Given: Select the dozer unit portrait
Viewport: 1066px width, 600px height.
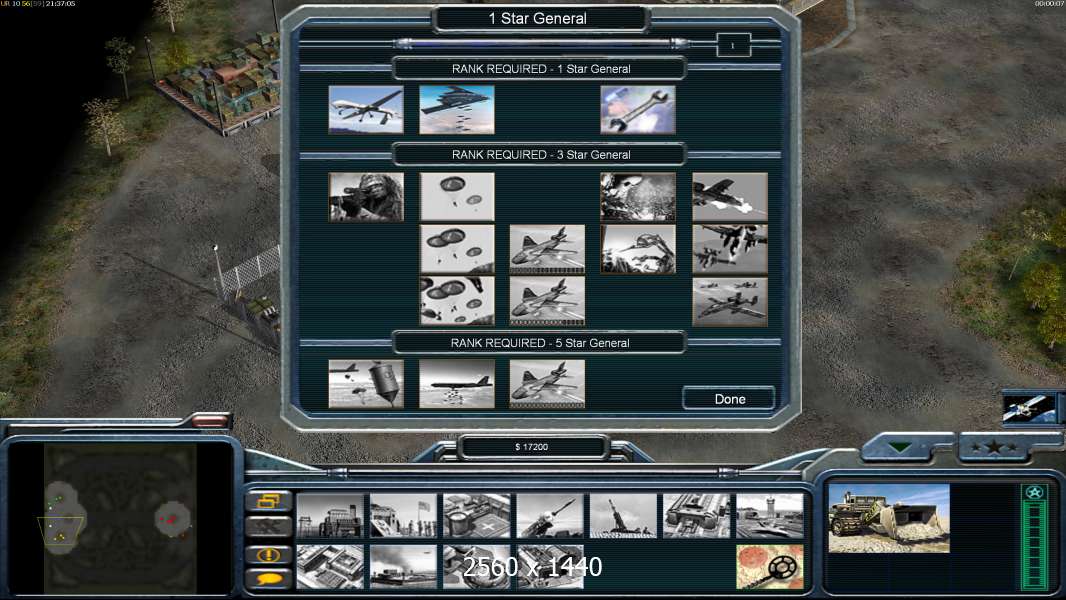Looking at the screenshot, I should [x=889, y=518].
